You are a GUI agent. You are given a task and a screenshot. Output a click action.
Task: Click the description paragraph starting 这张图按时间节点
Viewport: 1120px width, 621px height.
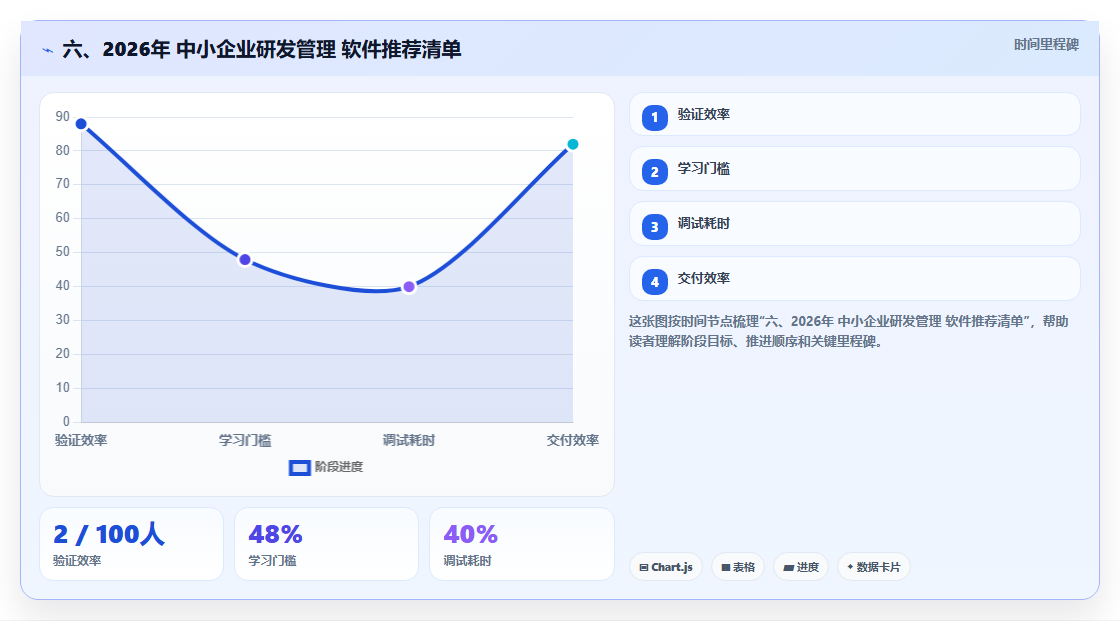(x=849, y=332)
